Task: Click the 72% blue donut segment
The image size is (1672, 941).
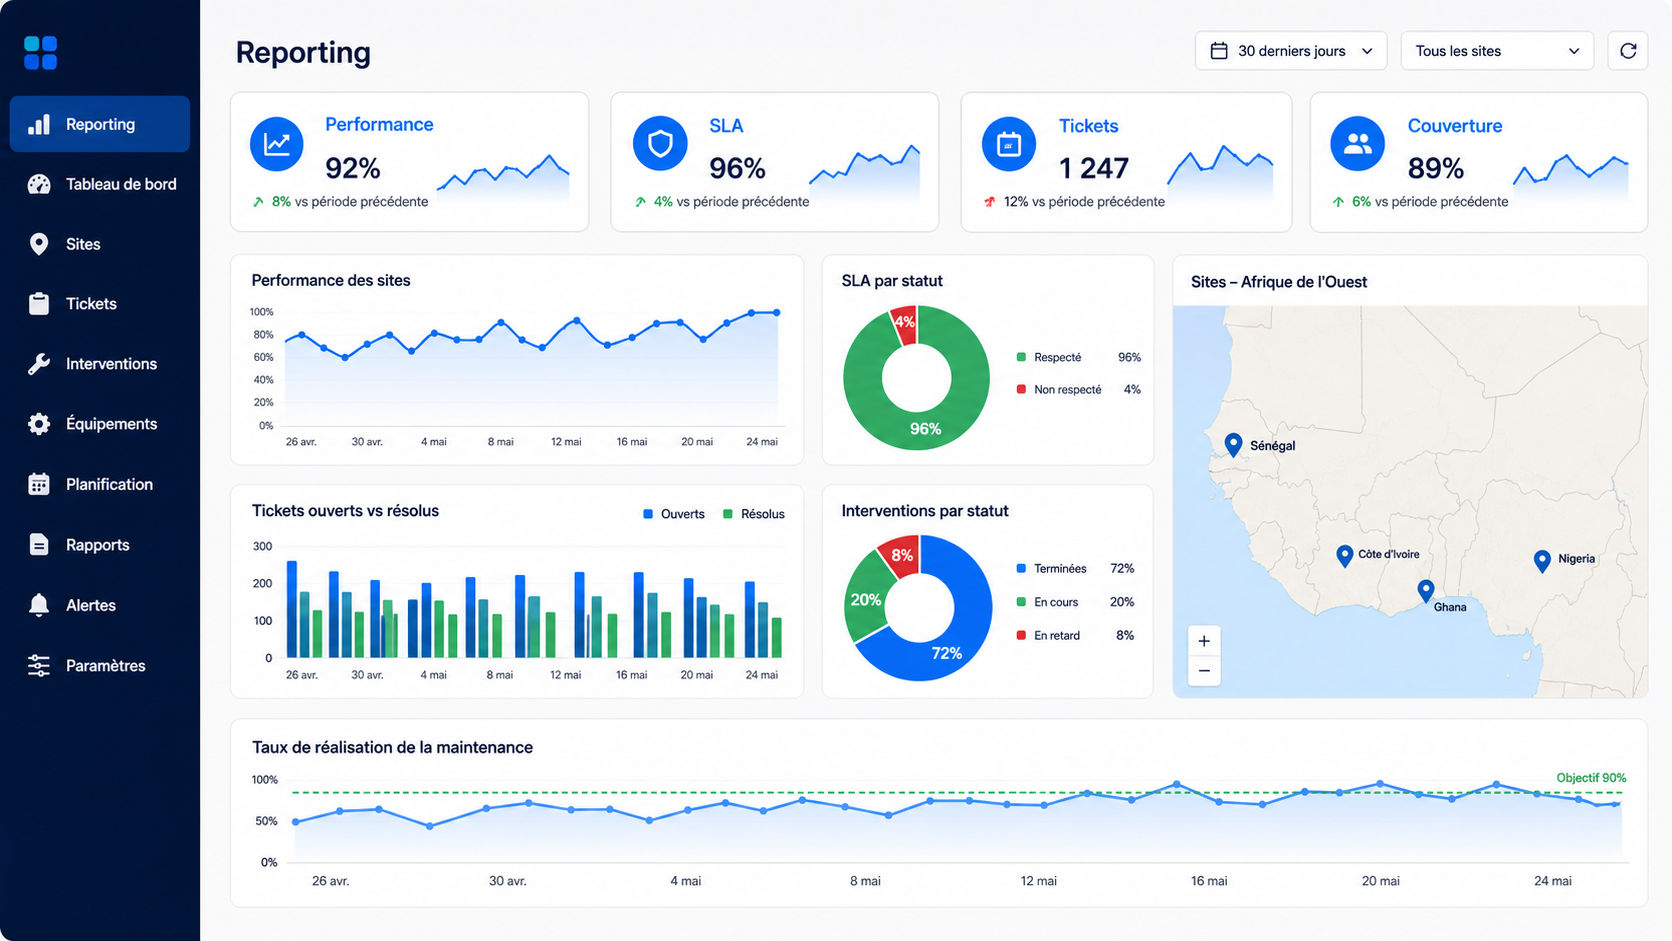Action: (946, 652)
